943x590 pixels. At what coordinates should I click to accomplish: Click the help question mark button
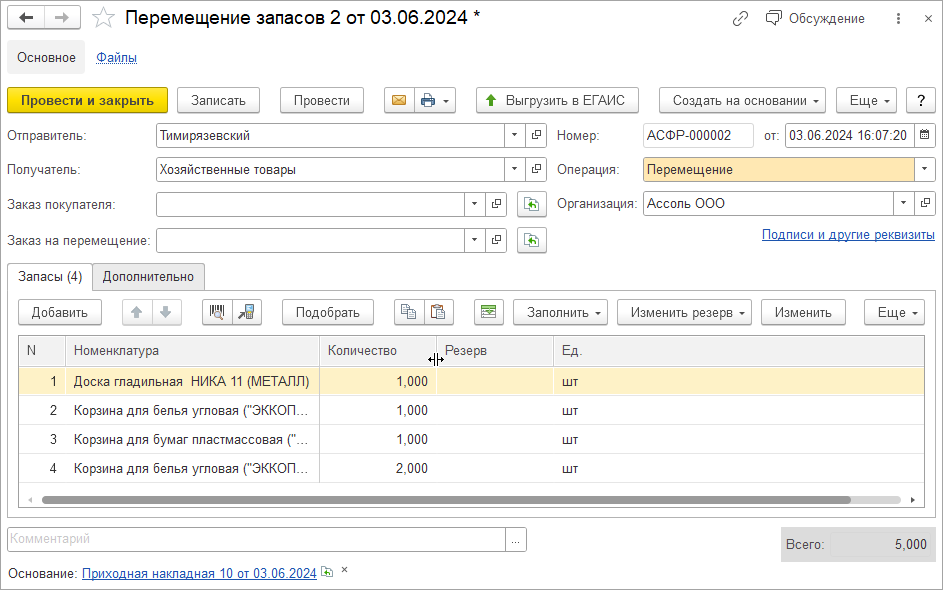coord(920,100)
